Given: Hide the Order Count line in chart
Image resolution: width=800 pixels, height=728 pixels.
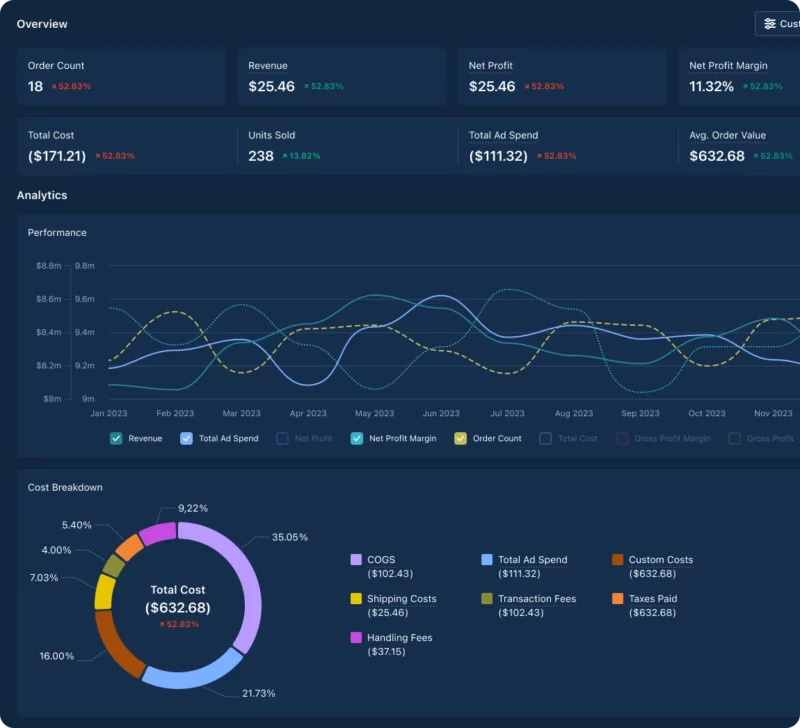Looking at the screenshot, I should [x=460, y=438].
